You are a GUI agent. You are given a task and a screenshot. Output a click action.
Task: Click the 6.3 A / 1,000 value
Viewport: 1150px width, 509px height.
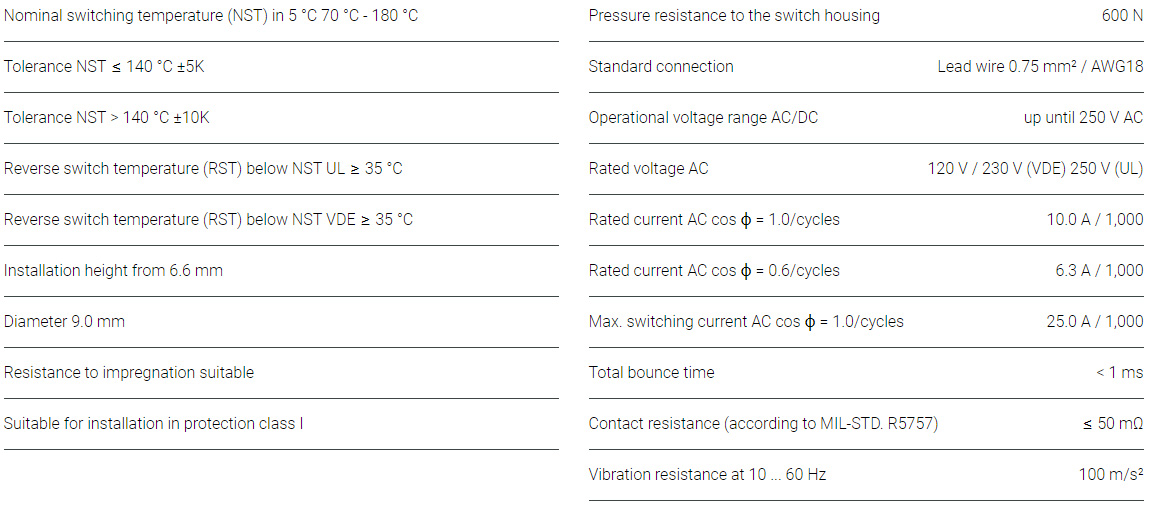[1099, 271]
